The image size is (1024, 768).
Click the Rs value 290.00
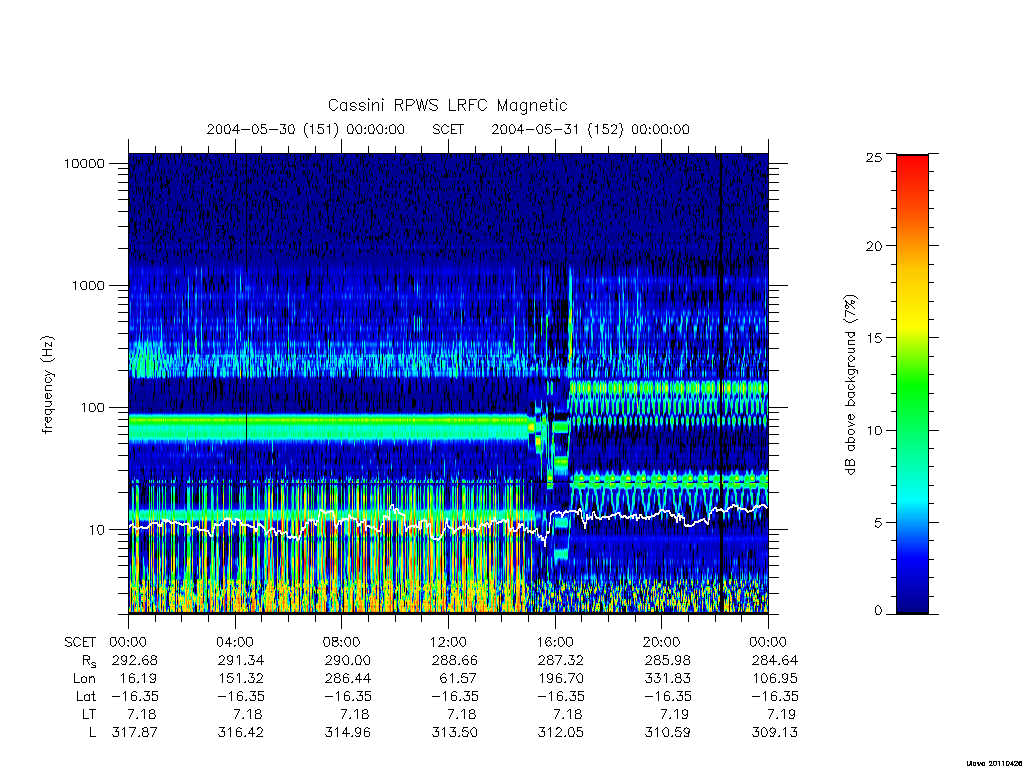[347, 660]
